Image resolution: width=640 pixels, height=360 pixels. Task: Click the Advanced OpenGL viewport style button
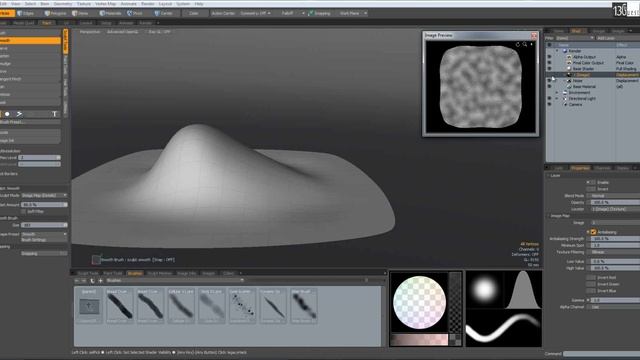click(122, 31)
